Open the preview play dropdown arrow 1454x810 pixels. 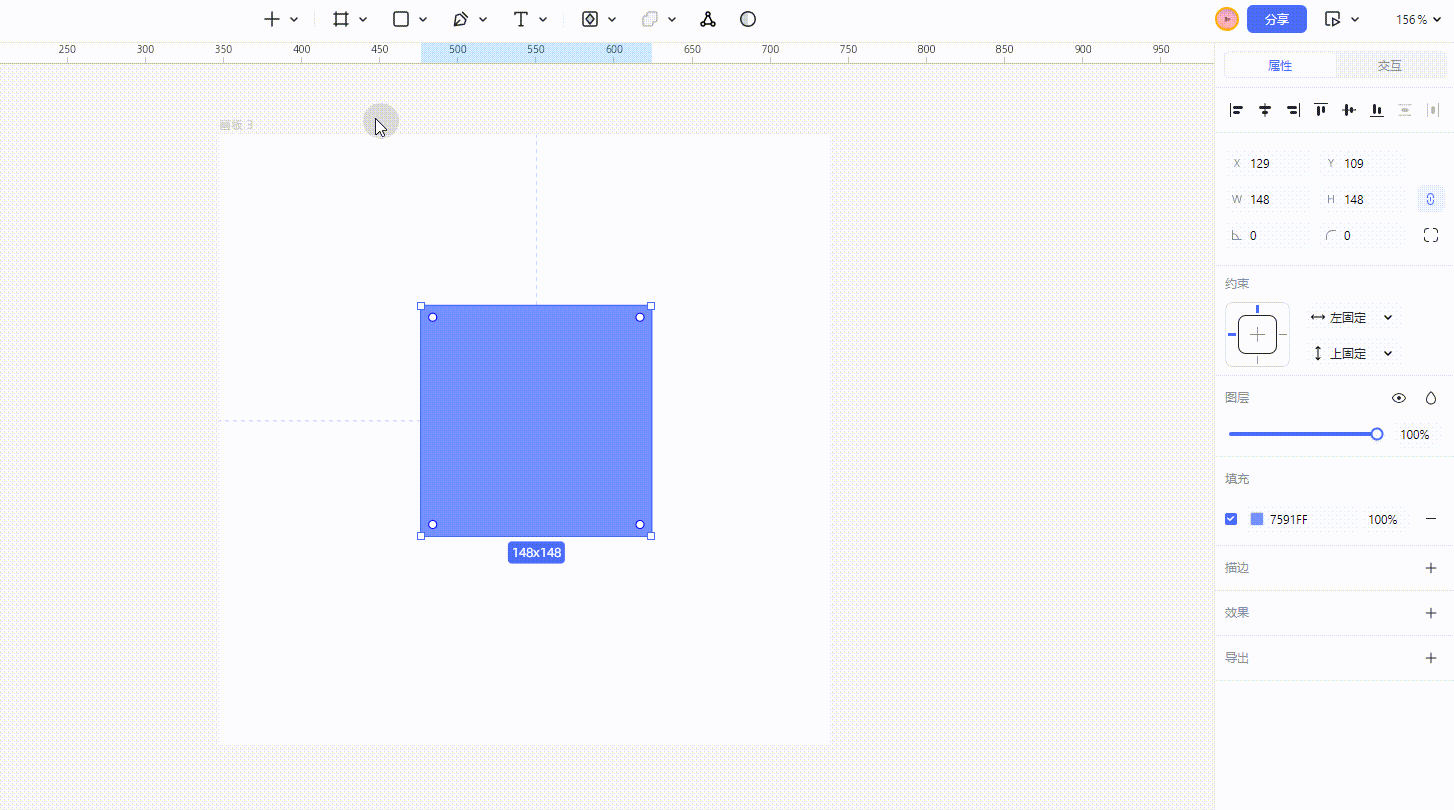tap(1355, 20)
